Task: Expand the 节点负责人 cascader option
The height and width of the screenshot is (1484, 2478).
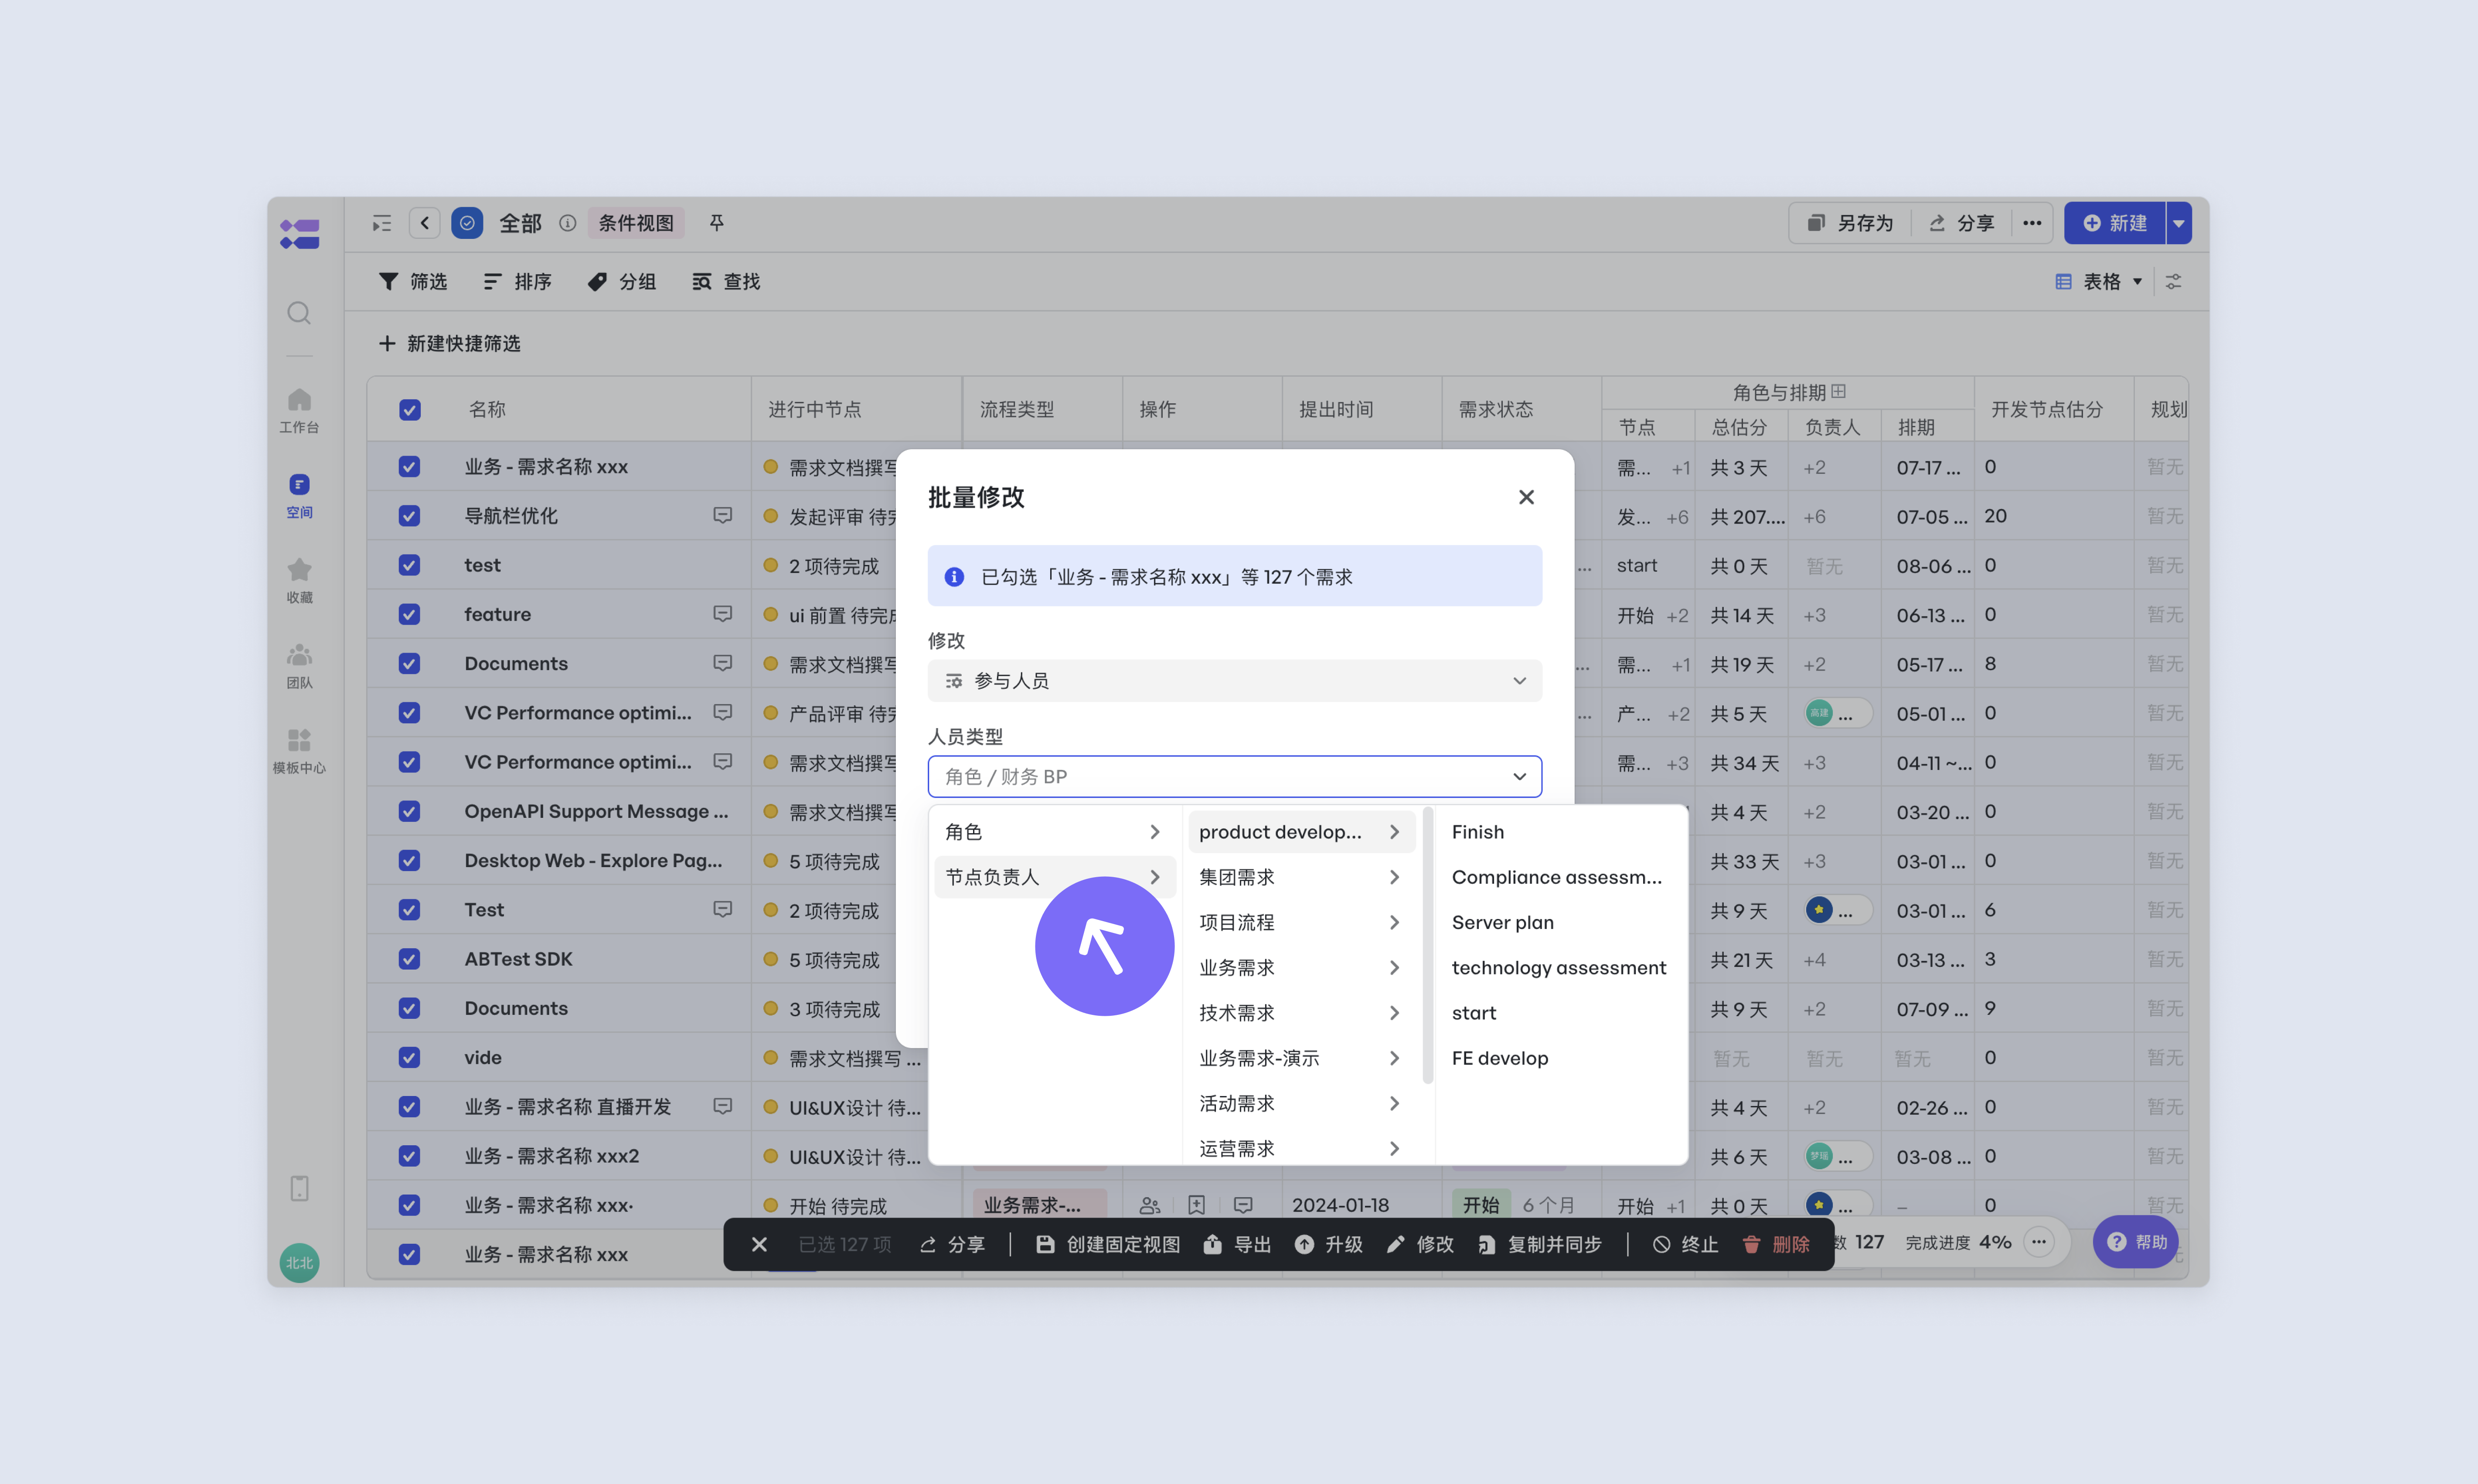Action: (x=1054, y=877)
